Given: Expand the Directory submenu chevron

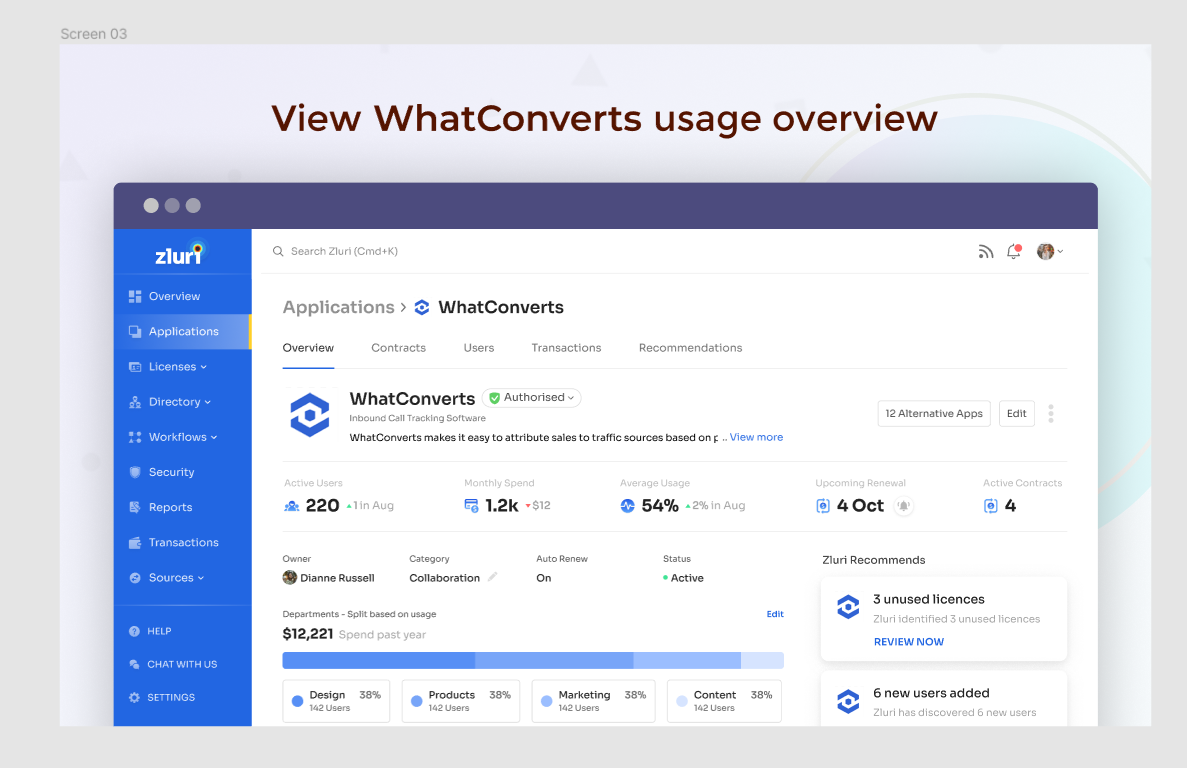Looking at the screenshot, I should coord(207,403).
